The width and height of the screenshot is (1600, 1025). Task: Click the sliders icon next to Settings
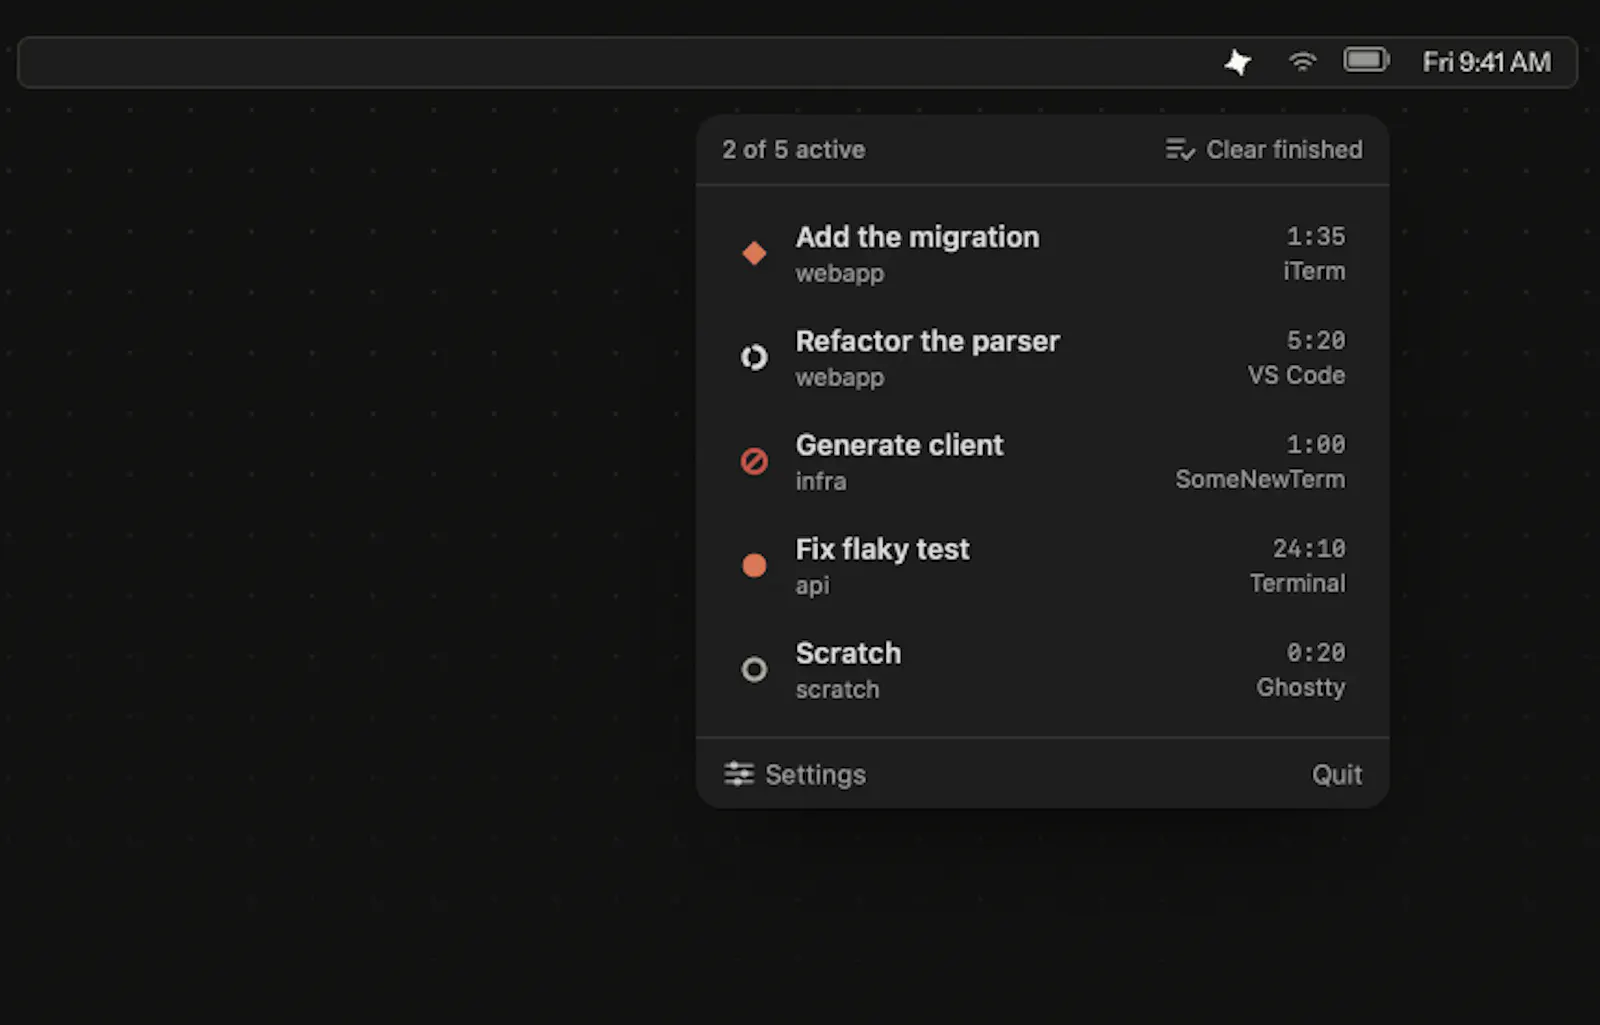tap(739, 774)
